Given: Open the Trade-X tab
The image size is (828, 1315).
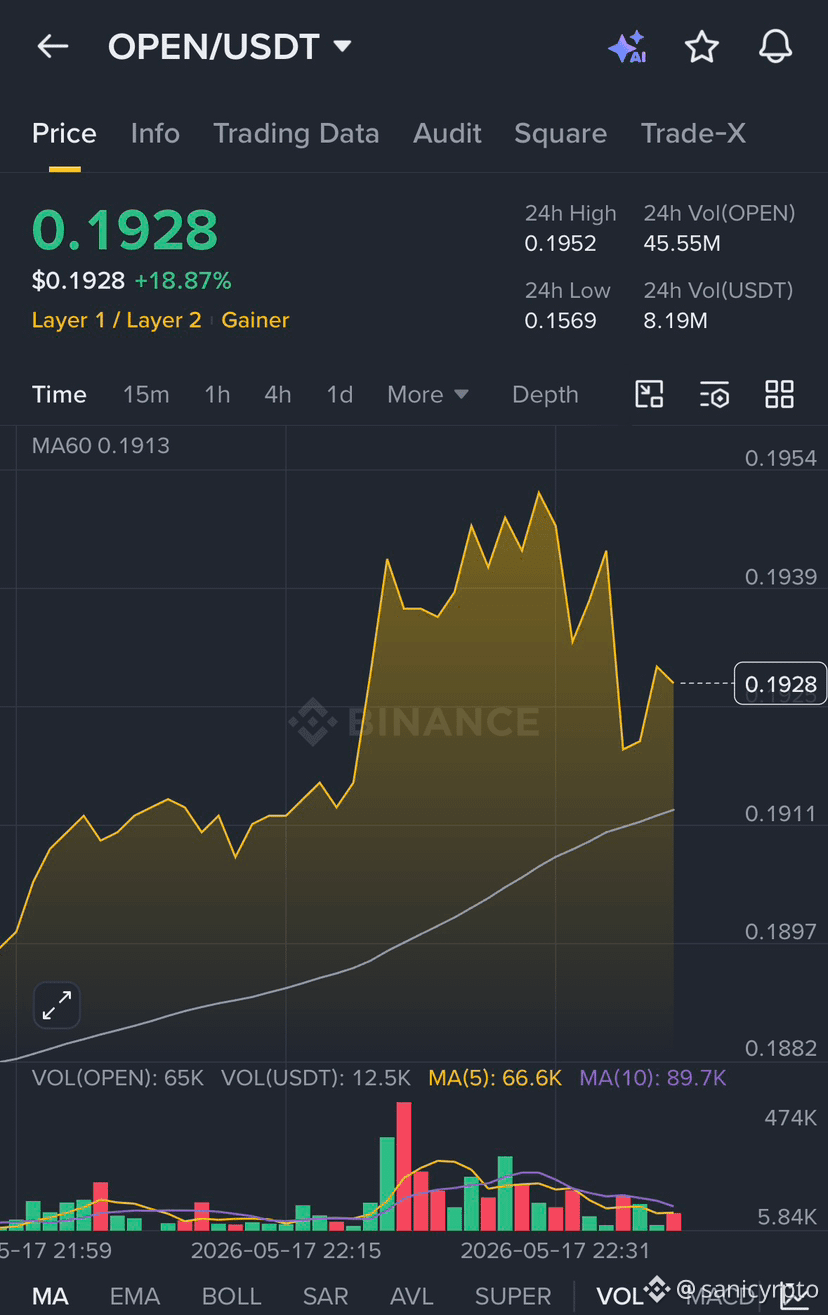Looking at the screenshot, I should pyautogui.click(x=693, y=134).
